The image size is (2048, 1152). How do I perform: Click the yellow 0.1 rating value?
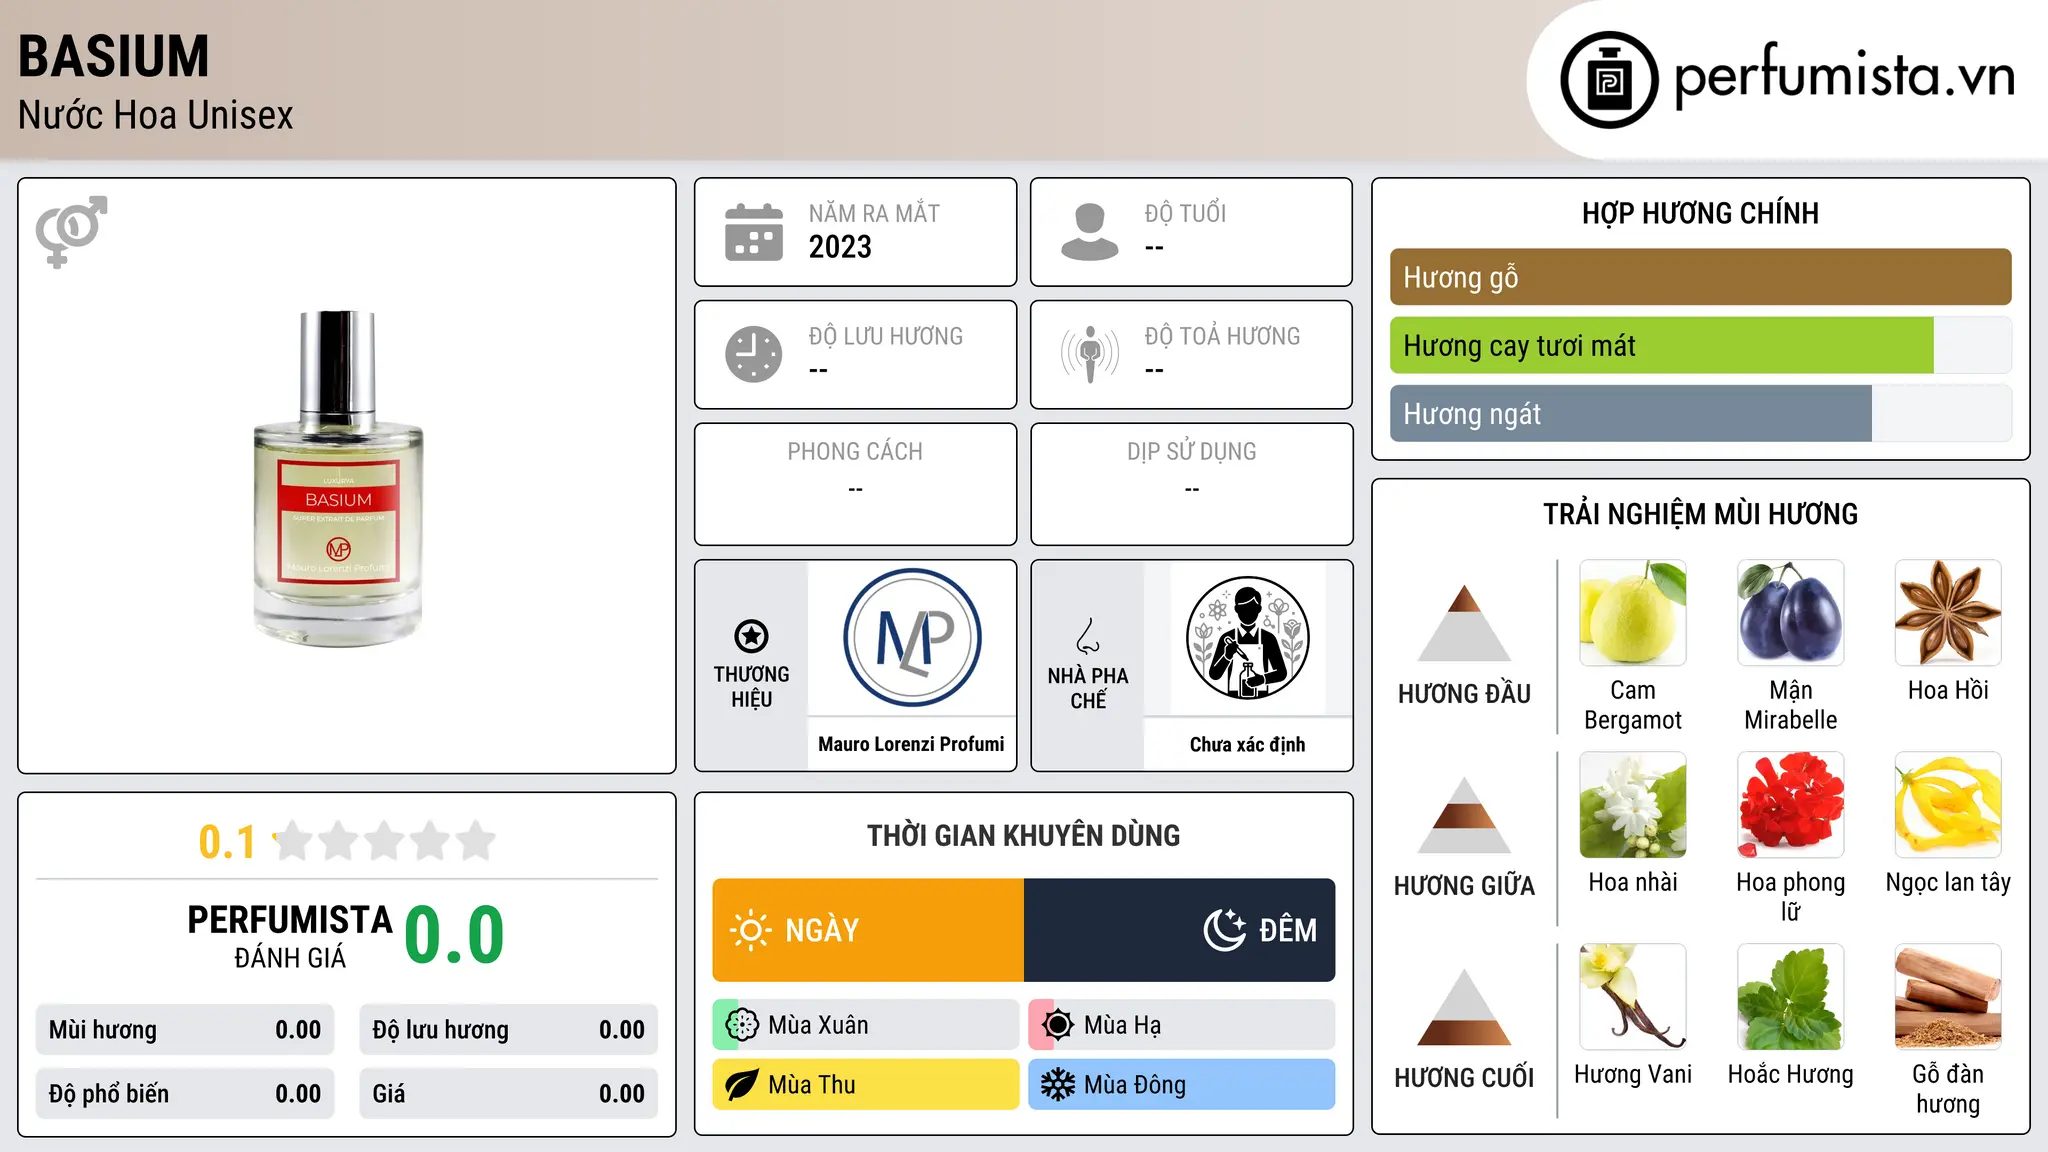pyautogui.click(x=227, y=842)
